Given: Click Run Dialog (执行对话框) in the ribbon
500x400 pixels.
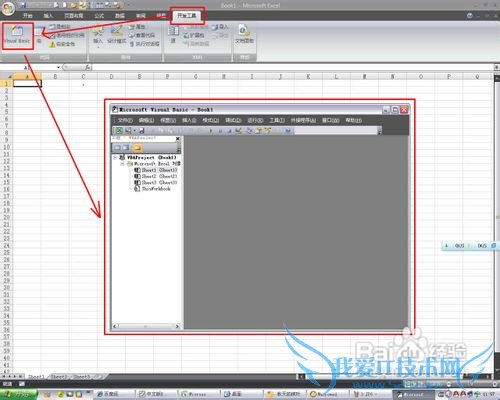Looking at the screenshot, I should [145, 44].
